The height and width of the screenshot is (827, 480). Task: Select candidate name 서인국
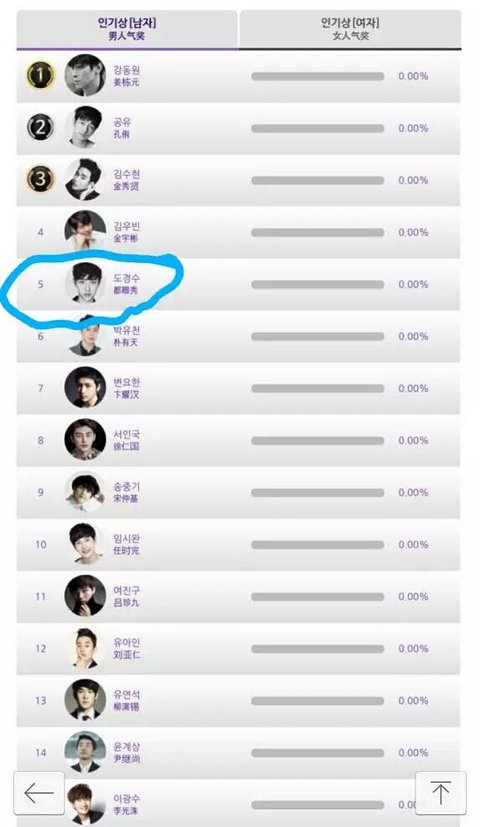[x=127, y=435]
